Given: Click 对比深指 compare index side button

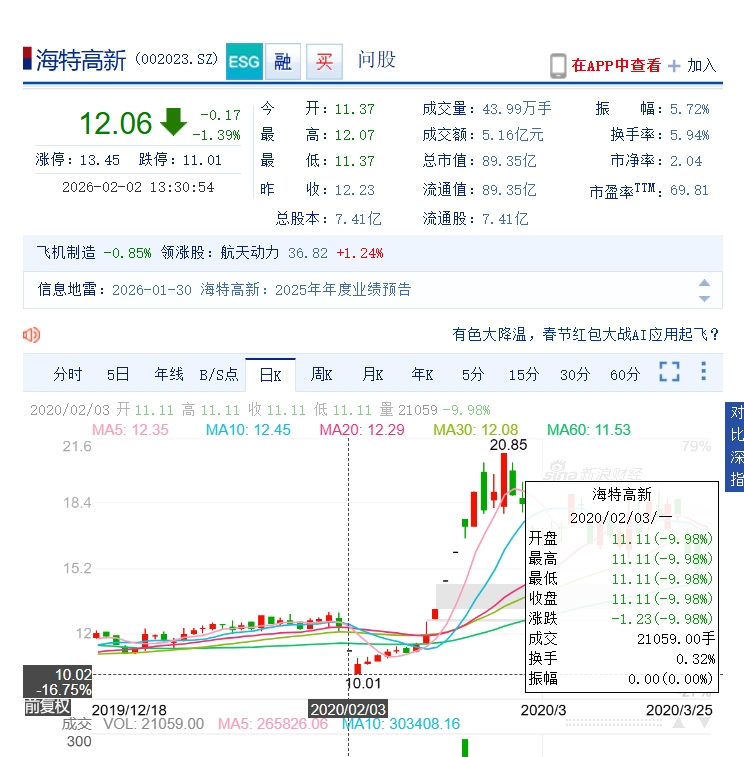Looking at the screenshot, I should 736,447.
